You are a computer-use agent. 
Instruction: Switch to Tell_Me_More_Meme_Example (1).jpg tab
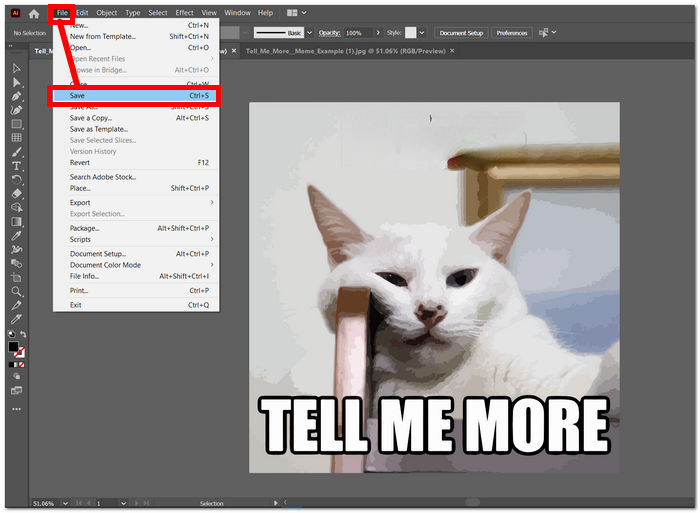(x=346, y=51)
